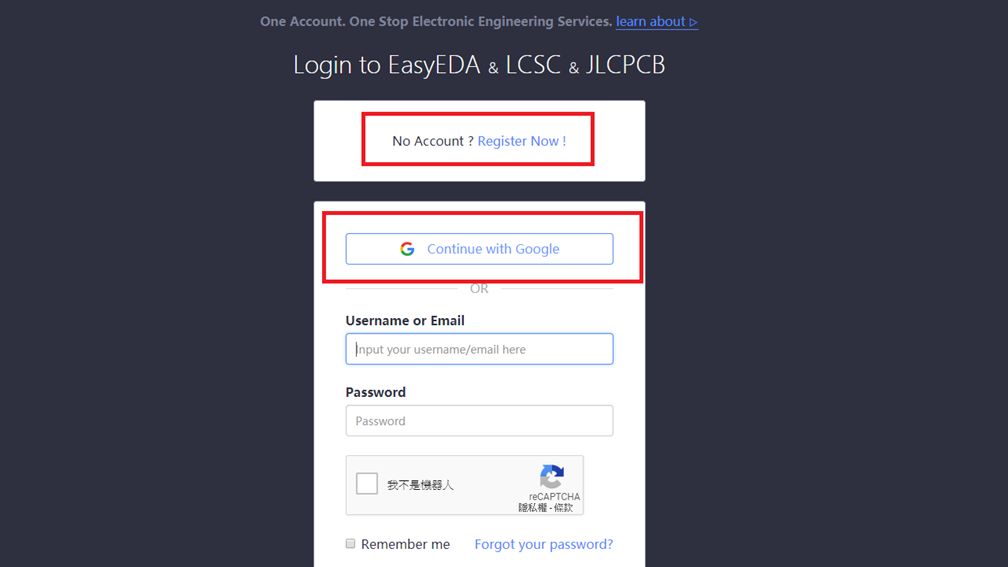The width and height of the screenshot is (1008, 567).
Task: Click the Login to EasyEDA heading
Action: coord(479,64)
